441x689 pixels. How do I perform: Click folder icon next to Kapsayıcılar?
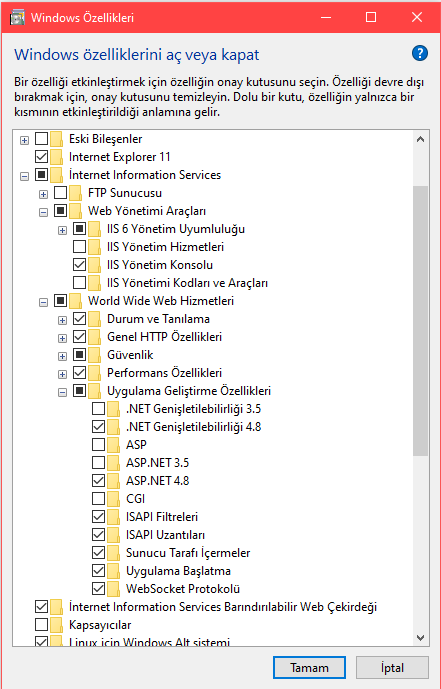[56, 625]
